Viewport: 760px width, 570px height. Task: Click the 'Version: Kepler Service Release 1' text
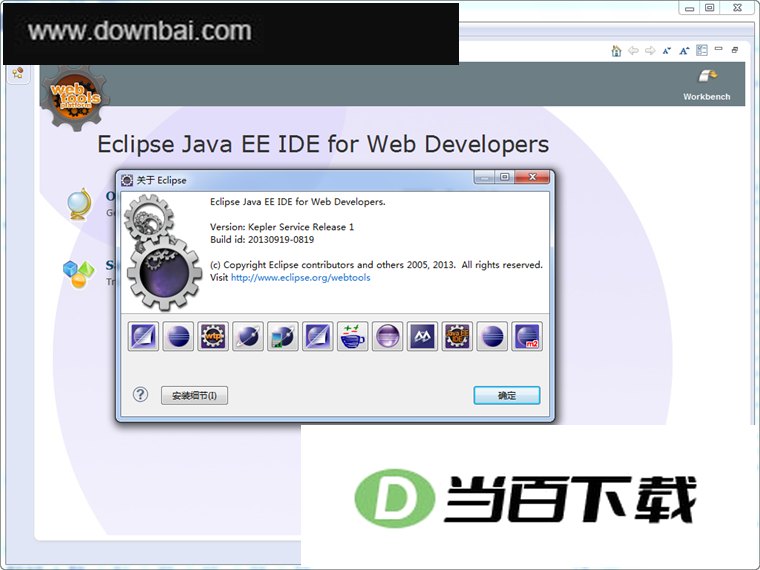282,227
